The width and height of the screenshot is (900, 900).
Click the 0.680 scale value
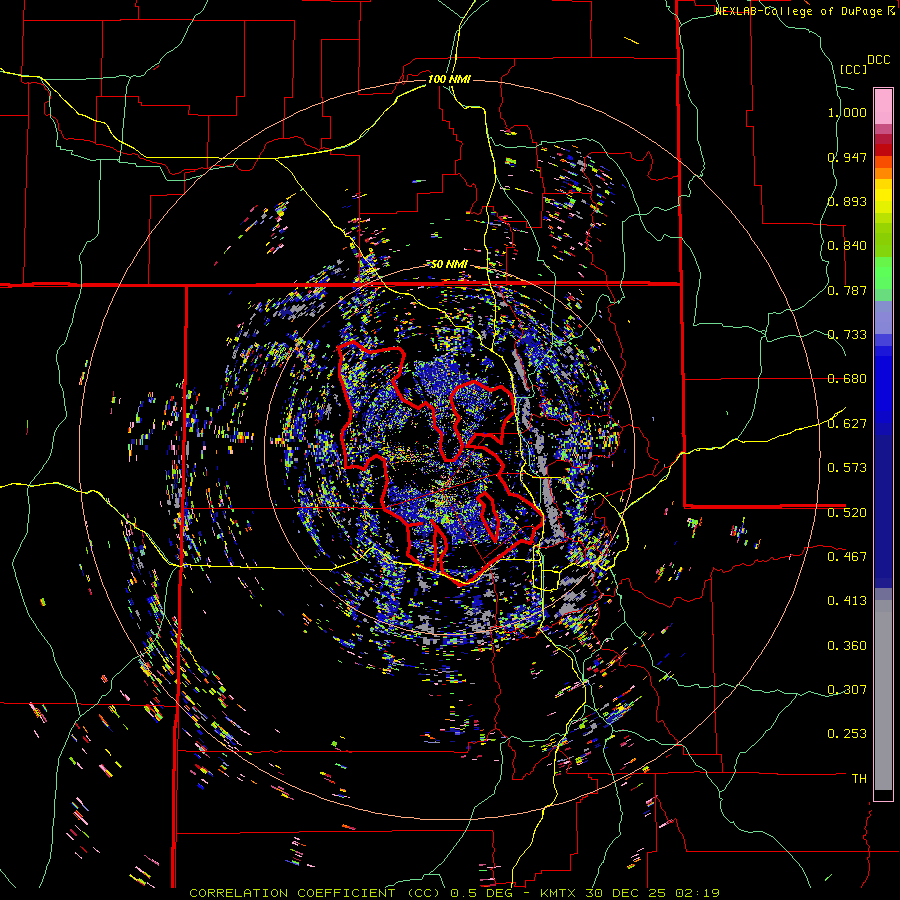(847, 379)
